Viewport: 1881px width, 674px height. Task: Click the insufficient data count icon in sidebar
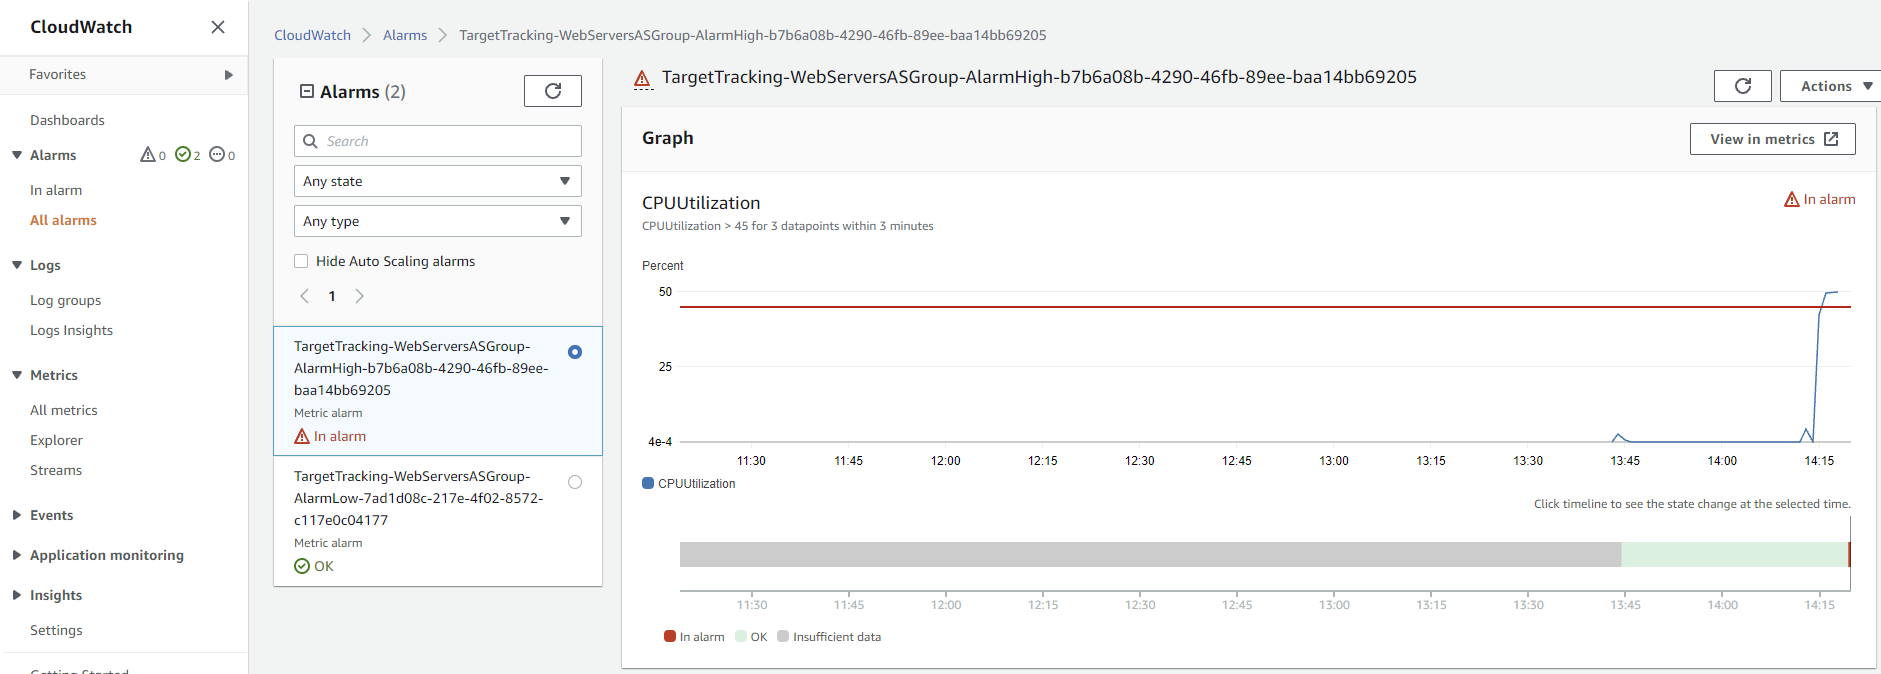[217, 155]
